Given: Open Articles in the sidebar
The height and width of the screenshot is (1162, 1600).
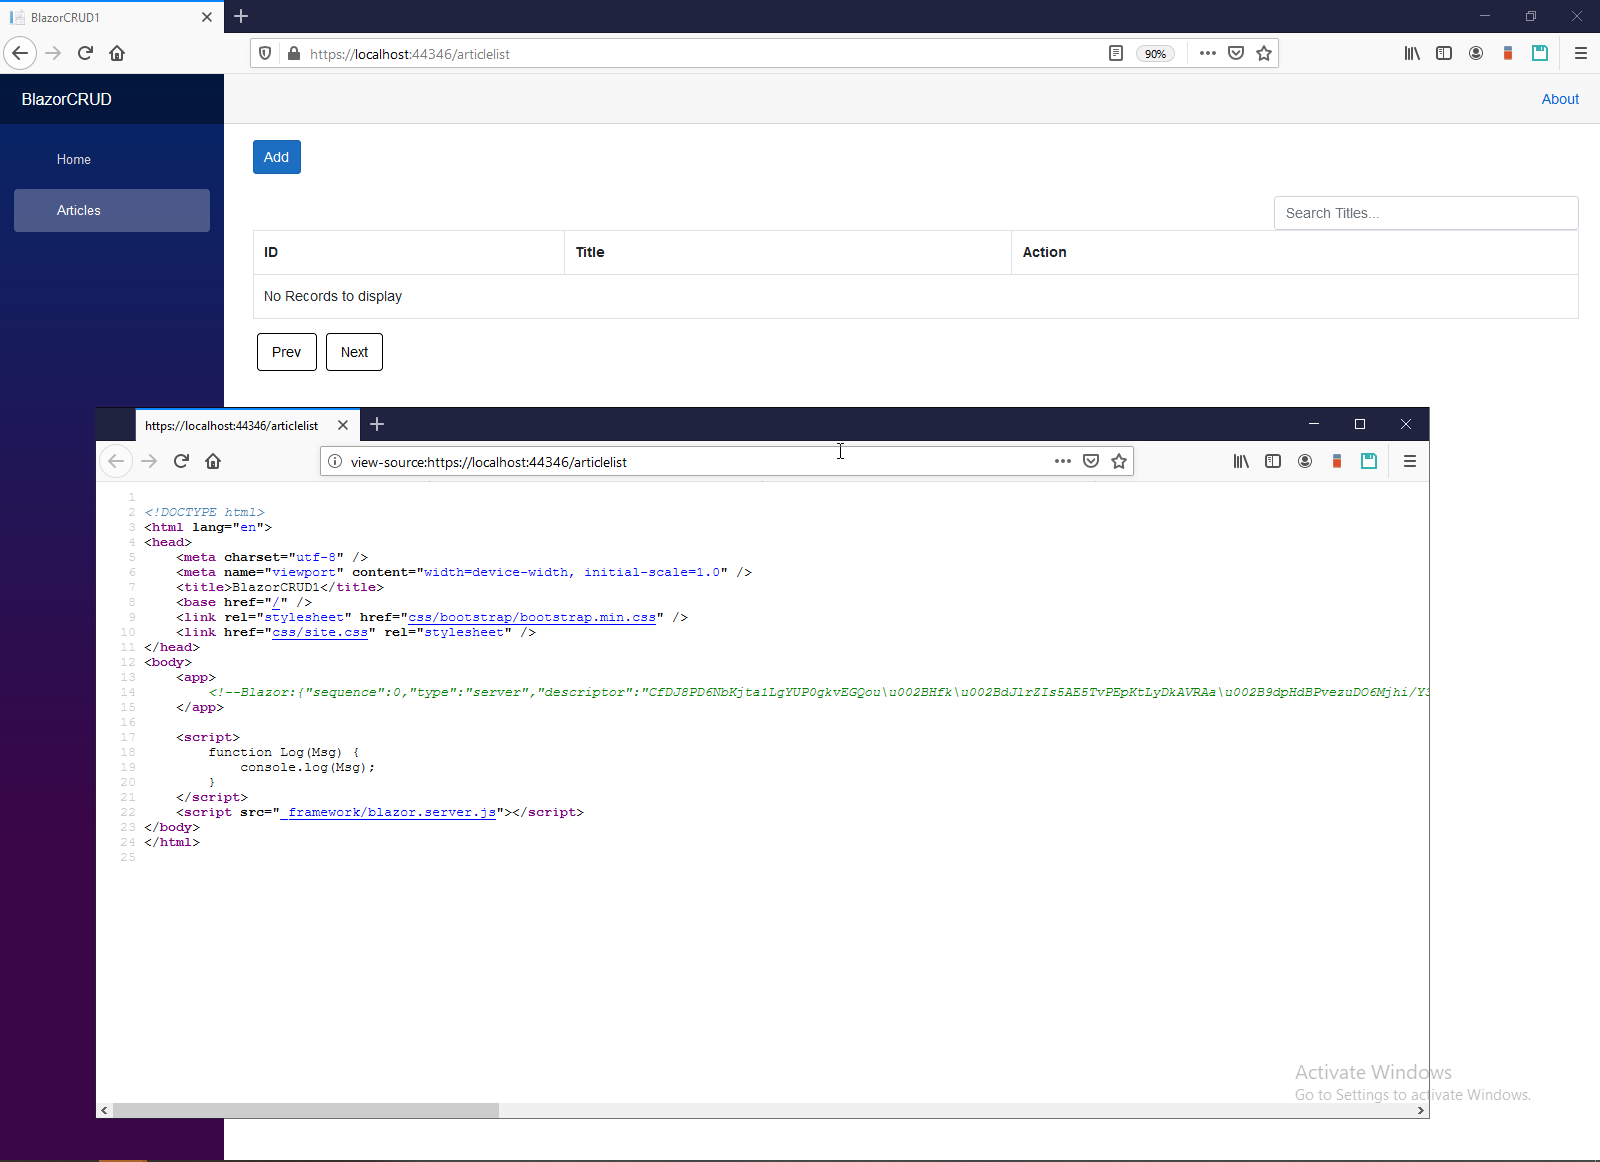Looking at the screenshot, I should point(112,210).
